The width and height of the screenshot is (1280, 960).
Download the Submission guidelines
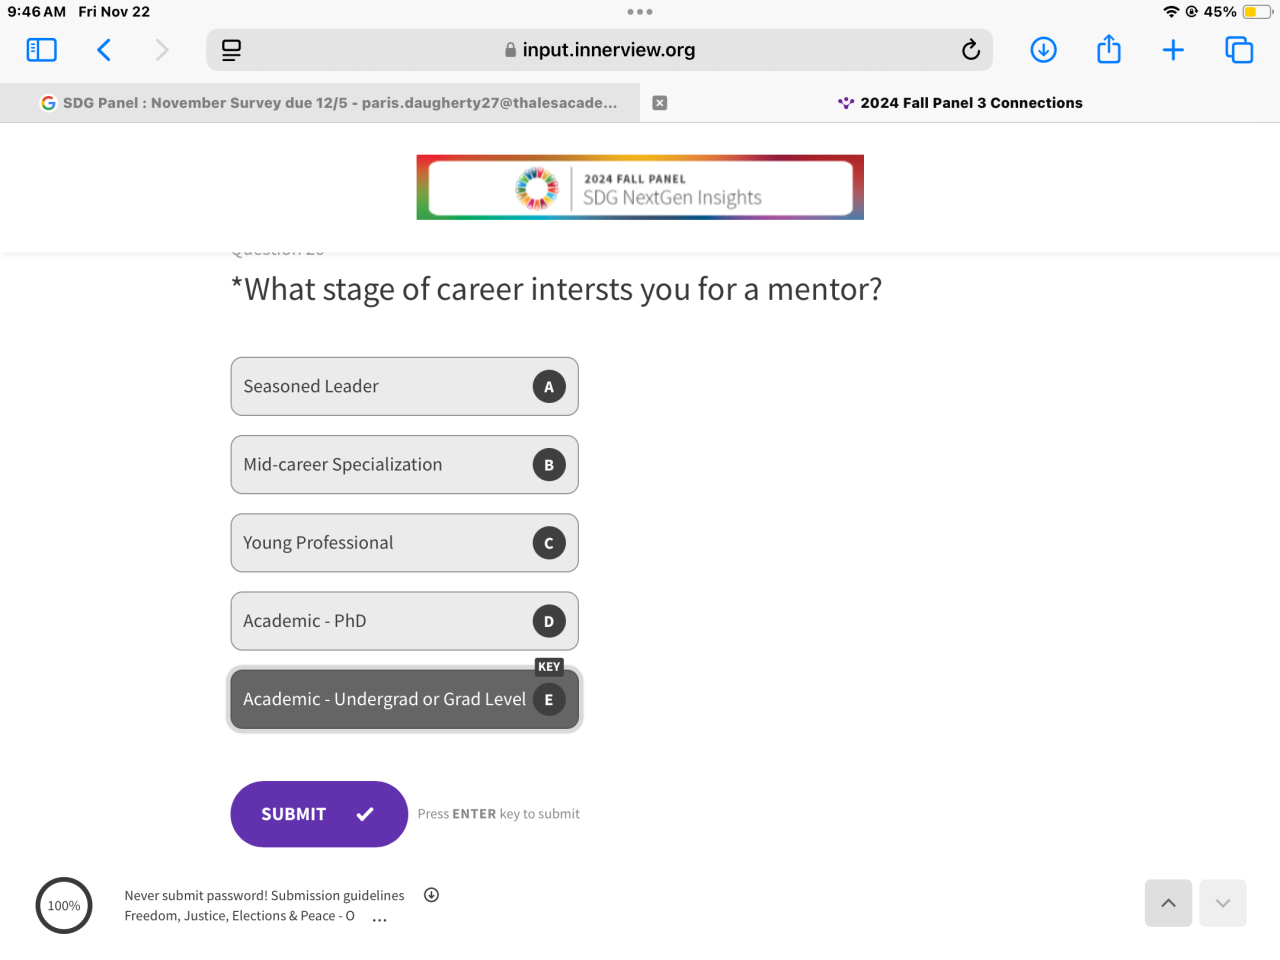click(431, 895)
